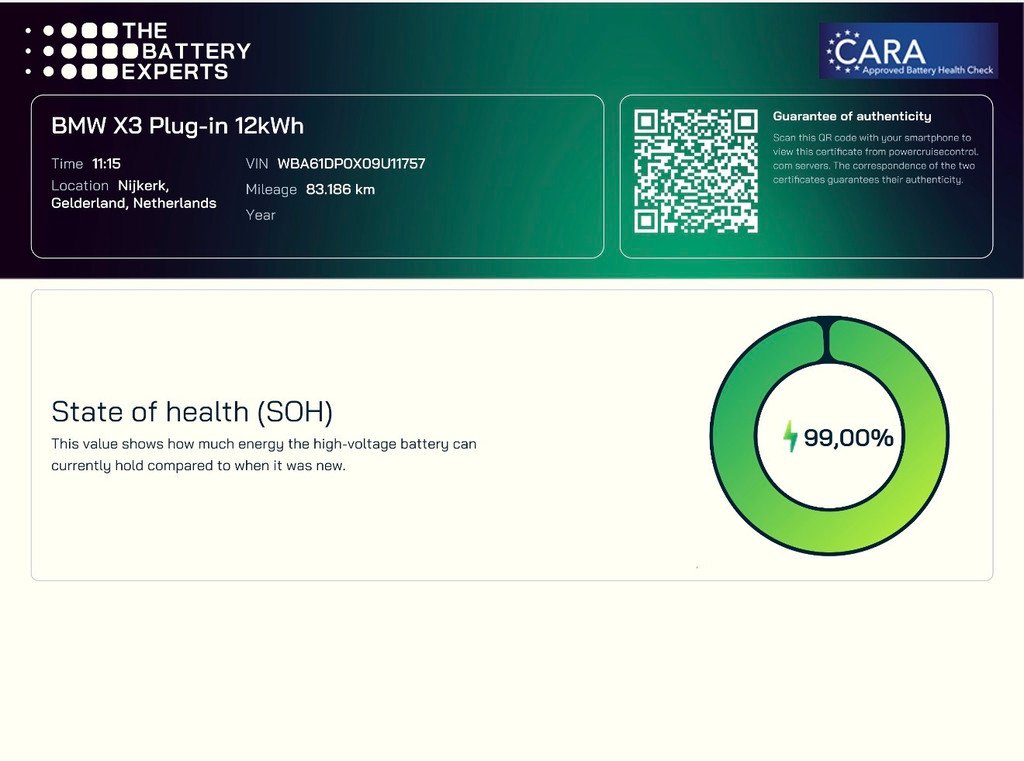Click the Mileage label
Screen dimensions: 1024x761
point(271,189)
